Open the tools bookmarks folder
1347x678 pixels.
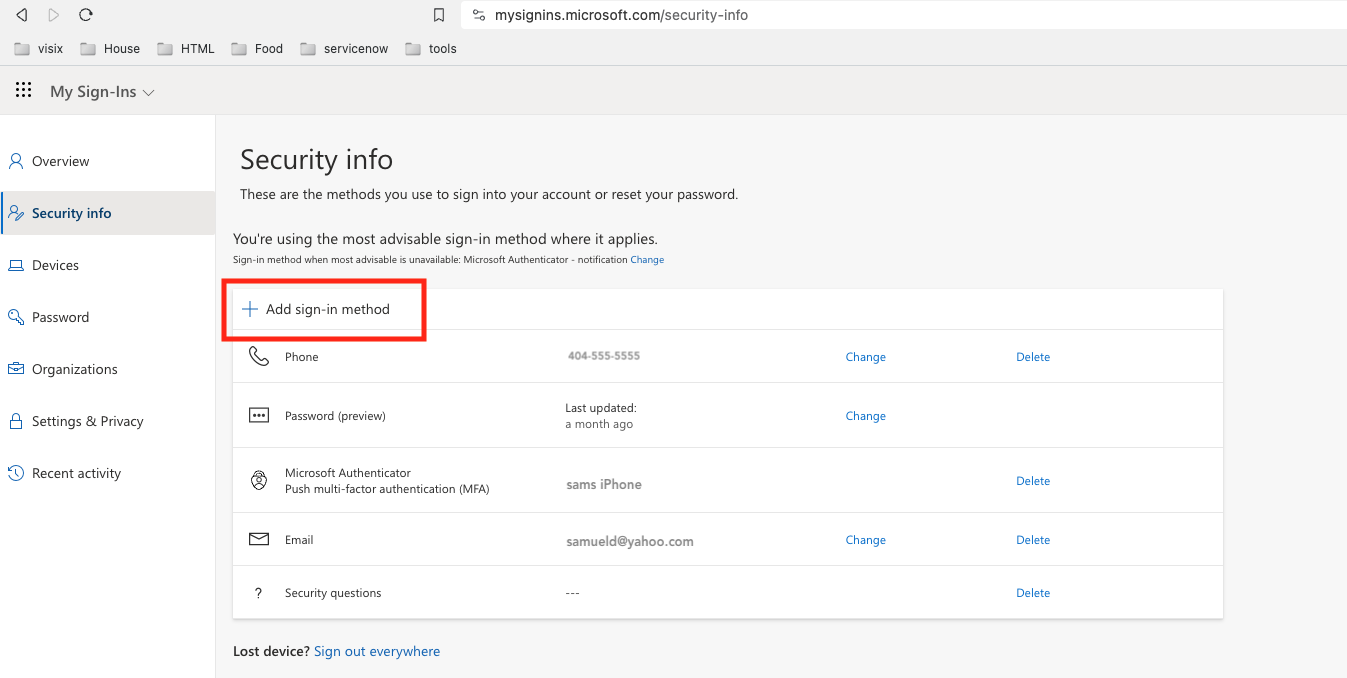[431, 48]
